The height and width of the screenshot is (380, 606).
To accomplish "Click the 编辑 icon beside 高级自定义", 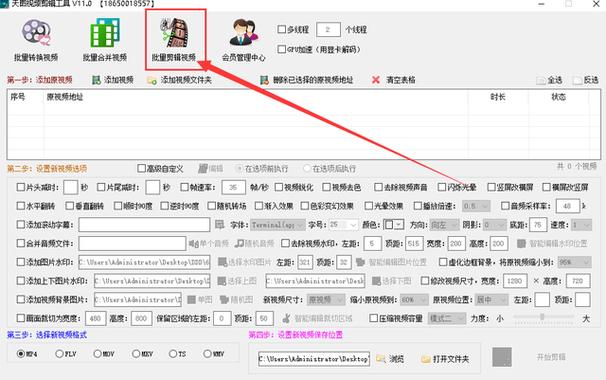I will pyautogui.click(x=211, y=169).
